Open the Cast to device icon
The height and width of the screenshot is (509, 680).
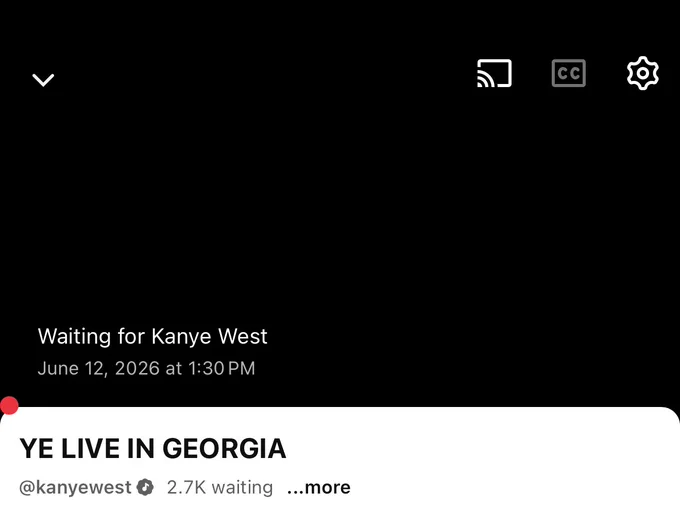point(494,73)
